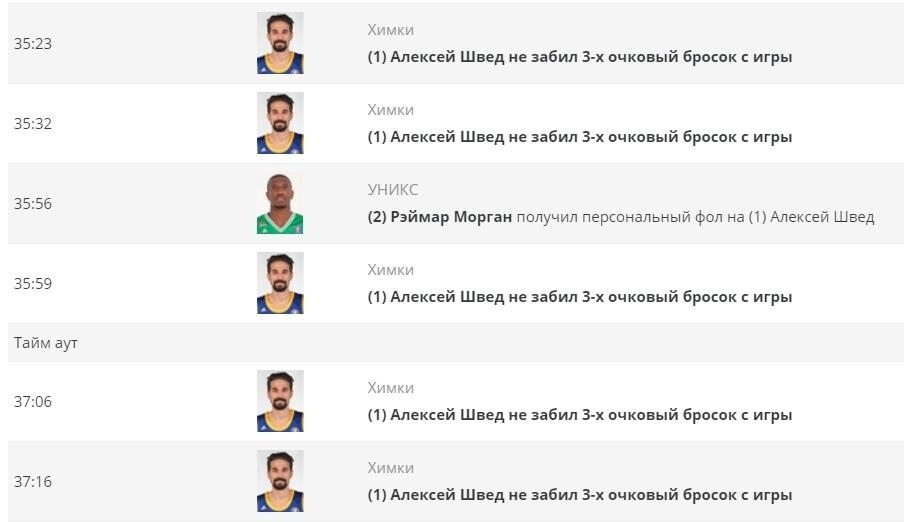Click Raymar Morgan's player photo
Viewport: 904px width, 522px height.
click(x=280, y=204)
